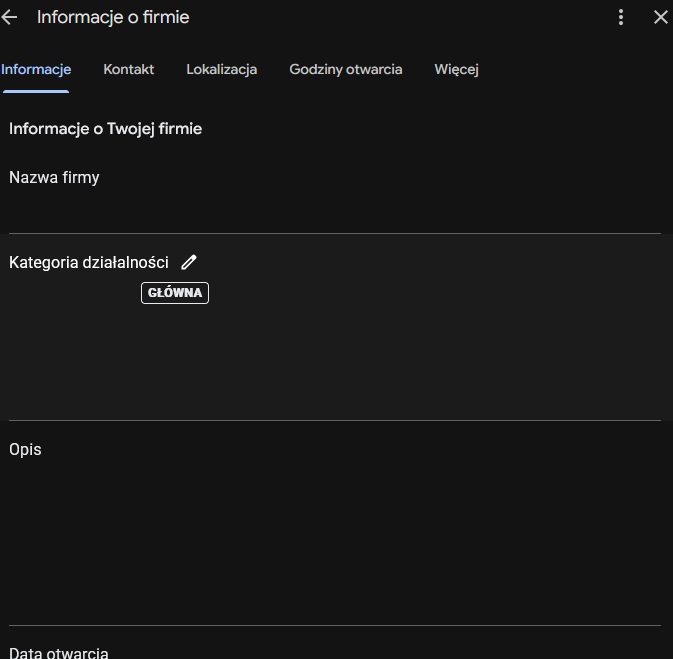Close the Informacje o firmie panel
The width and height of the screenshot is (673, 659).
point(661,17)
